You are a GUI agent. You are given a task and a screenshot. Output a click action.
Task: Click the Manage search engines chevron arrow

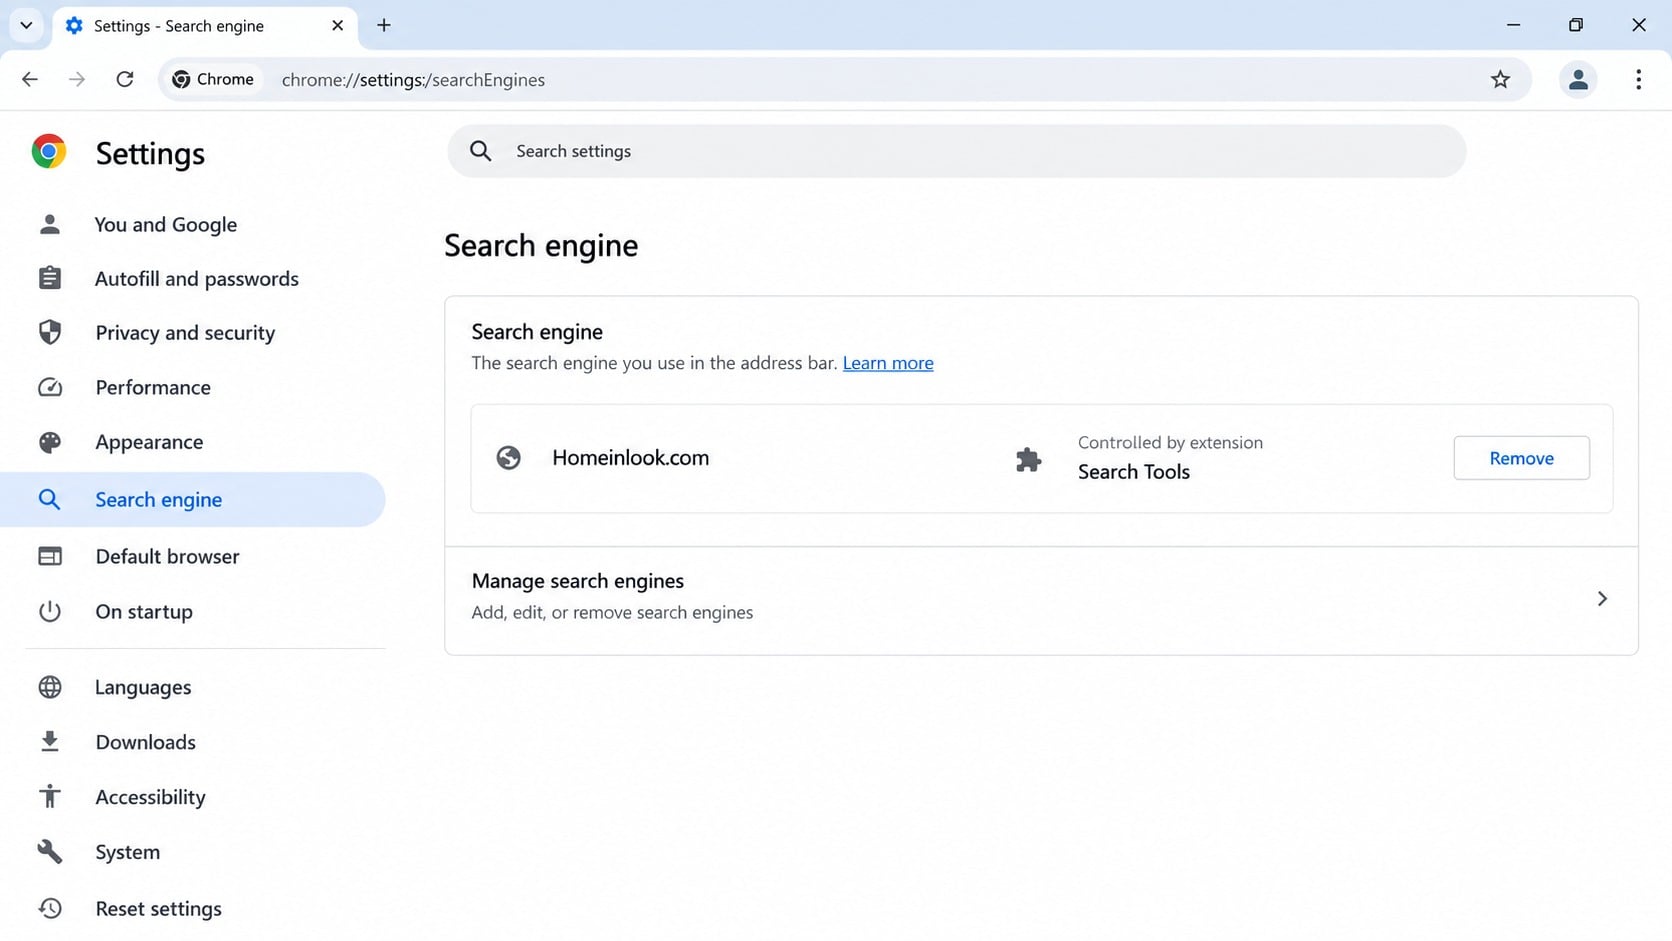pos(1602,598)
